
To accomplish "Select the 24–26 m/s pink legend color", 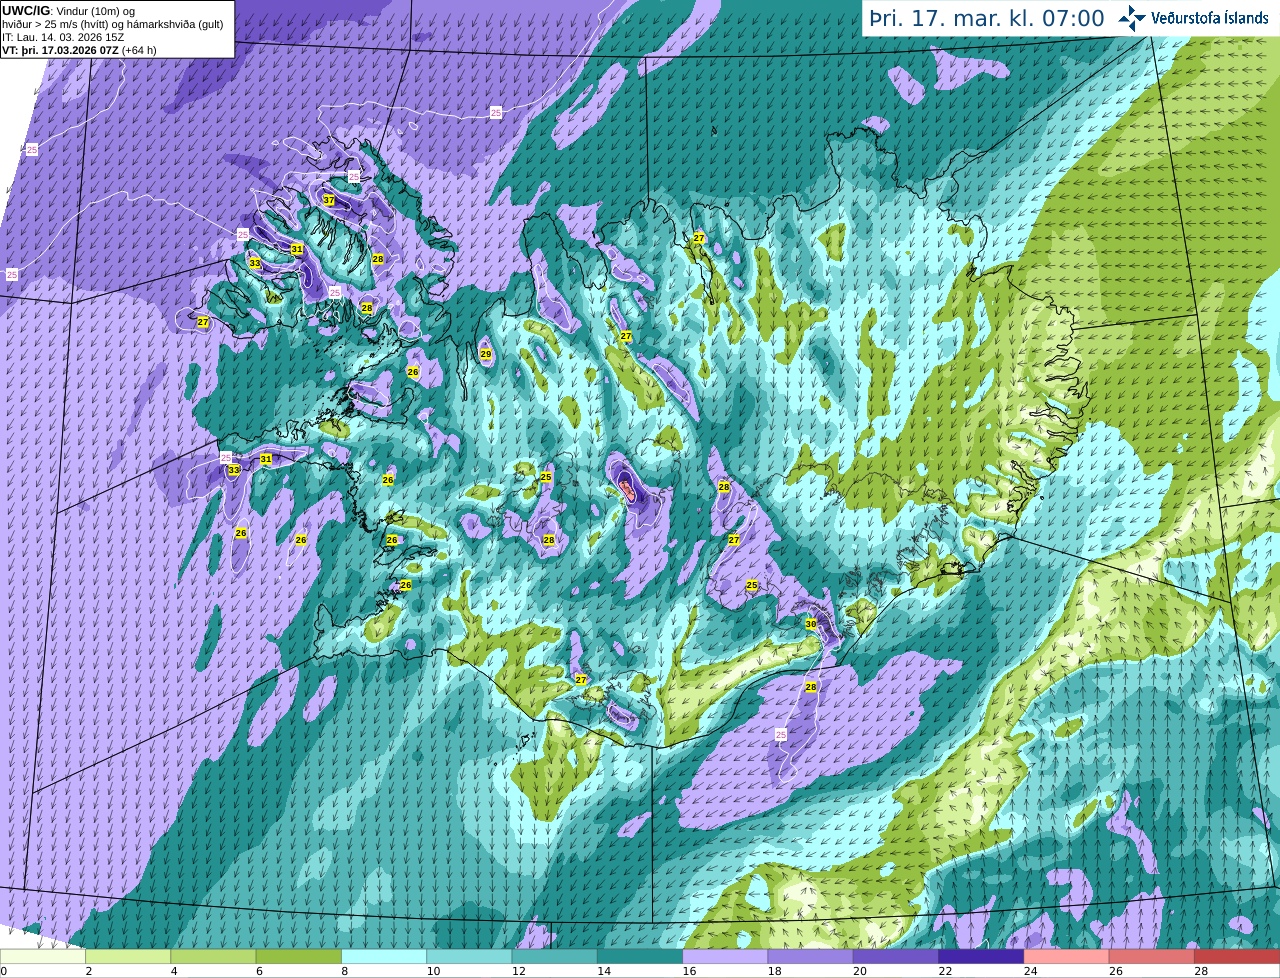I will [1067, 957].
